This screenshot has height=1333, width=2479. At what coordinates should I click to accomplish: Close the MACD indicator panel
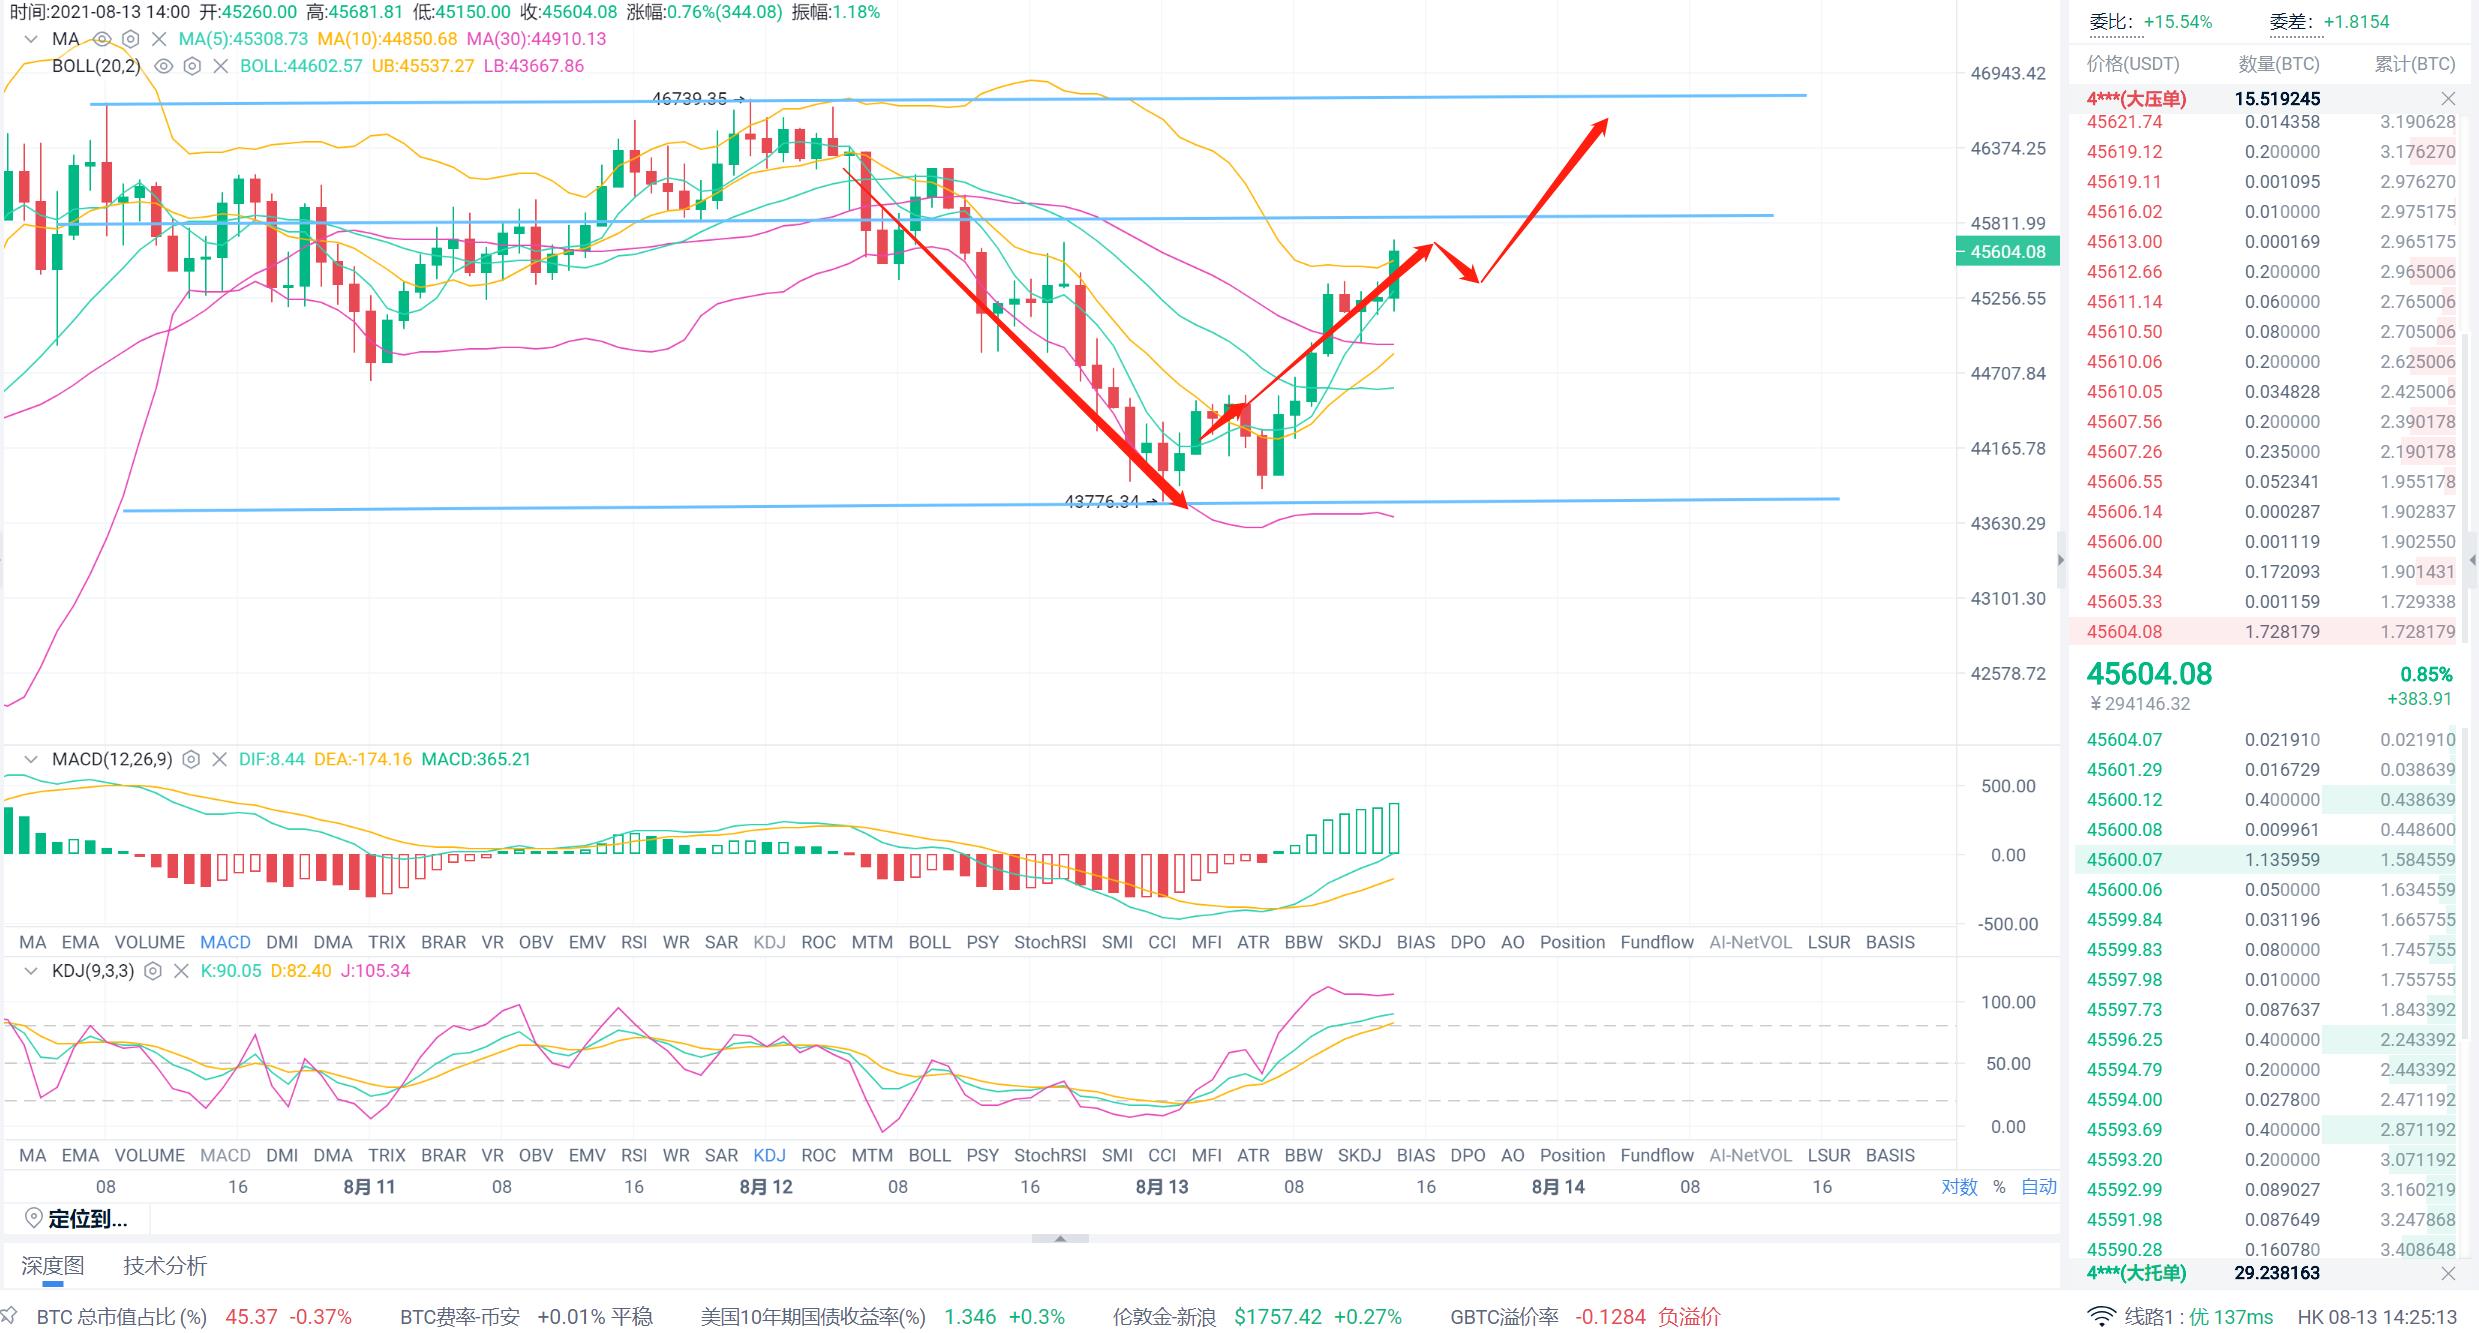[x=220, y=759]
